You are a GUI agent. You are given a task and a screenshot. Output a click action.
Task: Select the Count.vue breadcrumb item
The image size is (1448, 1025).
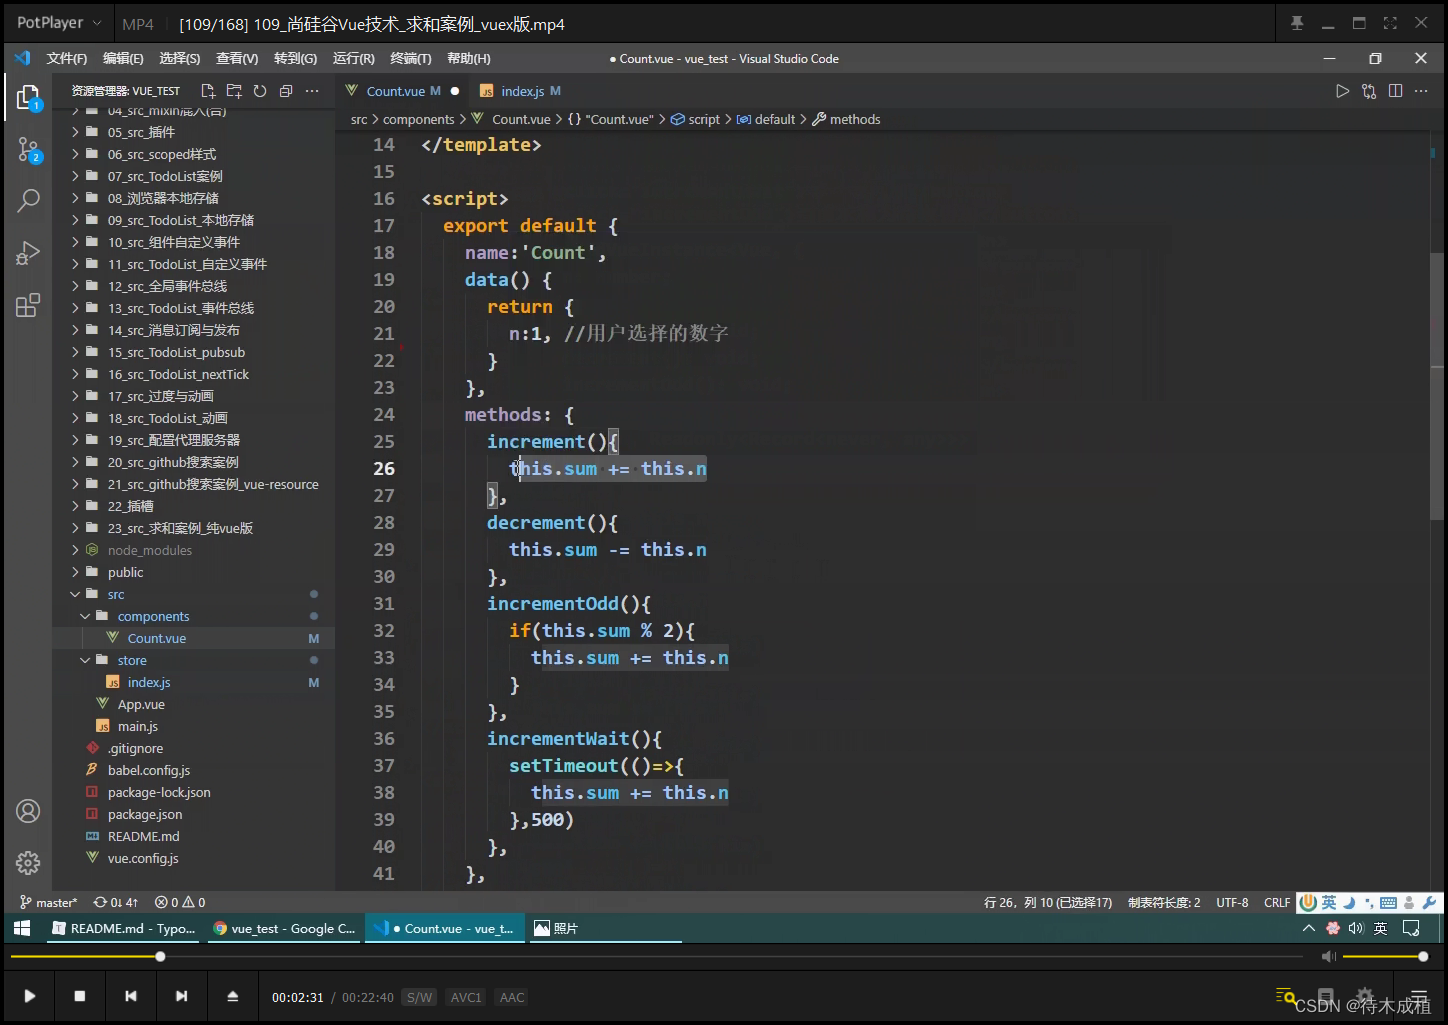[x=519, y=118]
